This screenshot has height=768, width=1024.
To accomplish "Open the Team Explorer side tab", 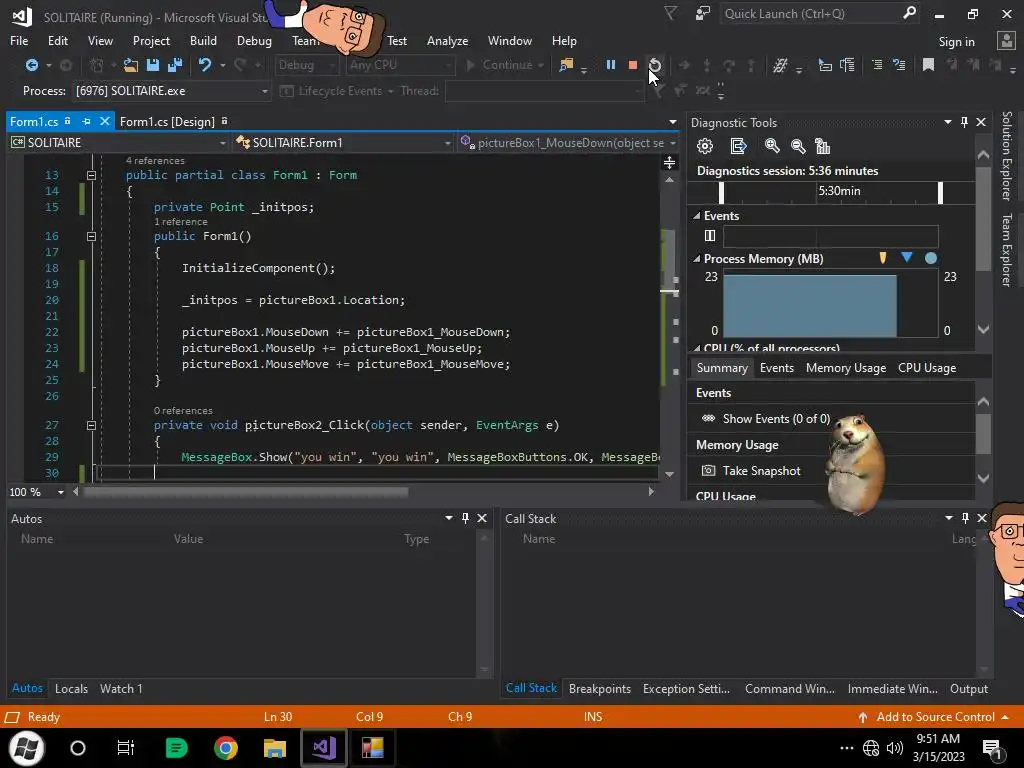I will coord(1006,249).
